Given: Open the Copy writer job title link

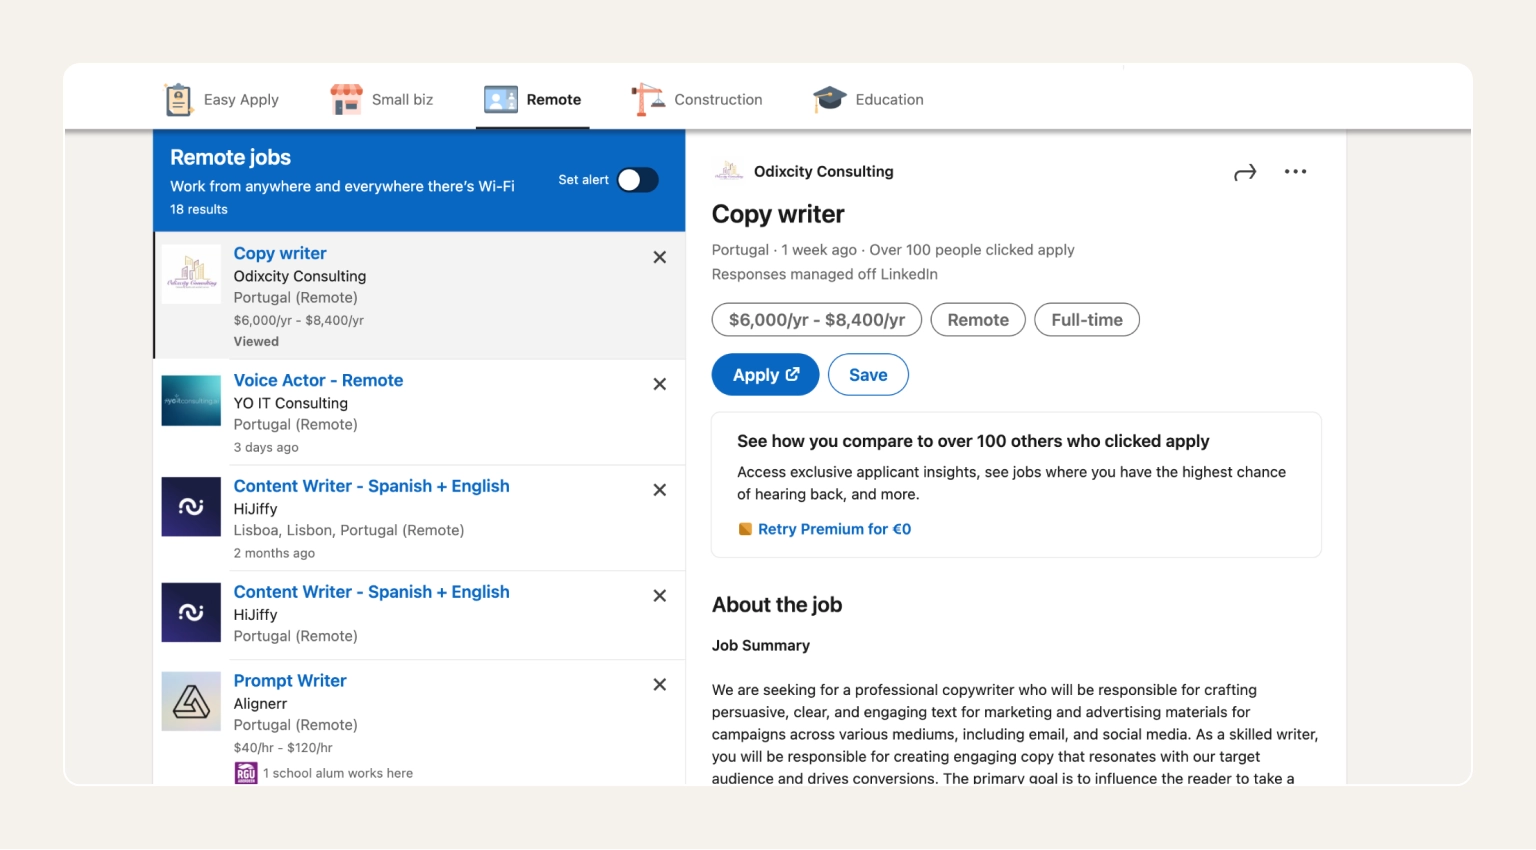Looking at the screenshot, I should click(280, 254).
